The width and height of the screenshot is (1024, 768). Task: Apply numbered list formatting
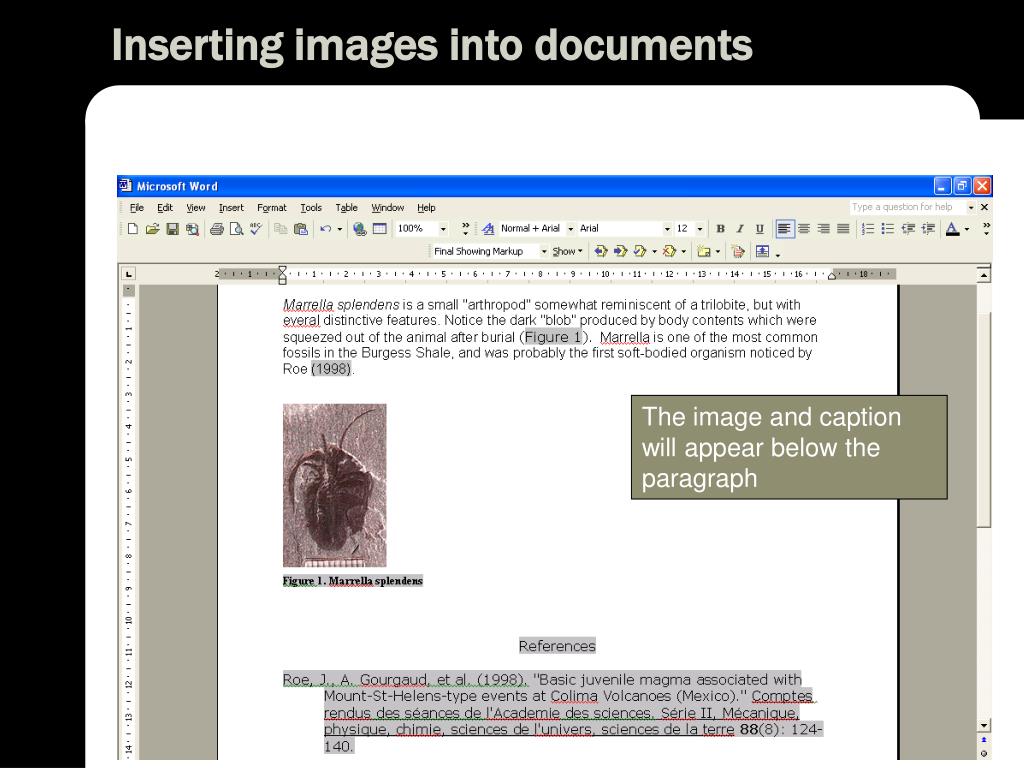[x=868, y=229]
